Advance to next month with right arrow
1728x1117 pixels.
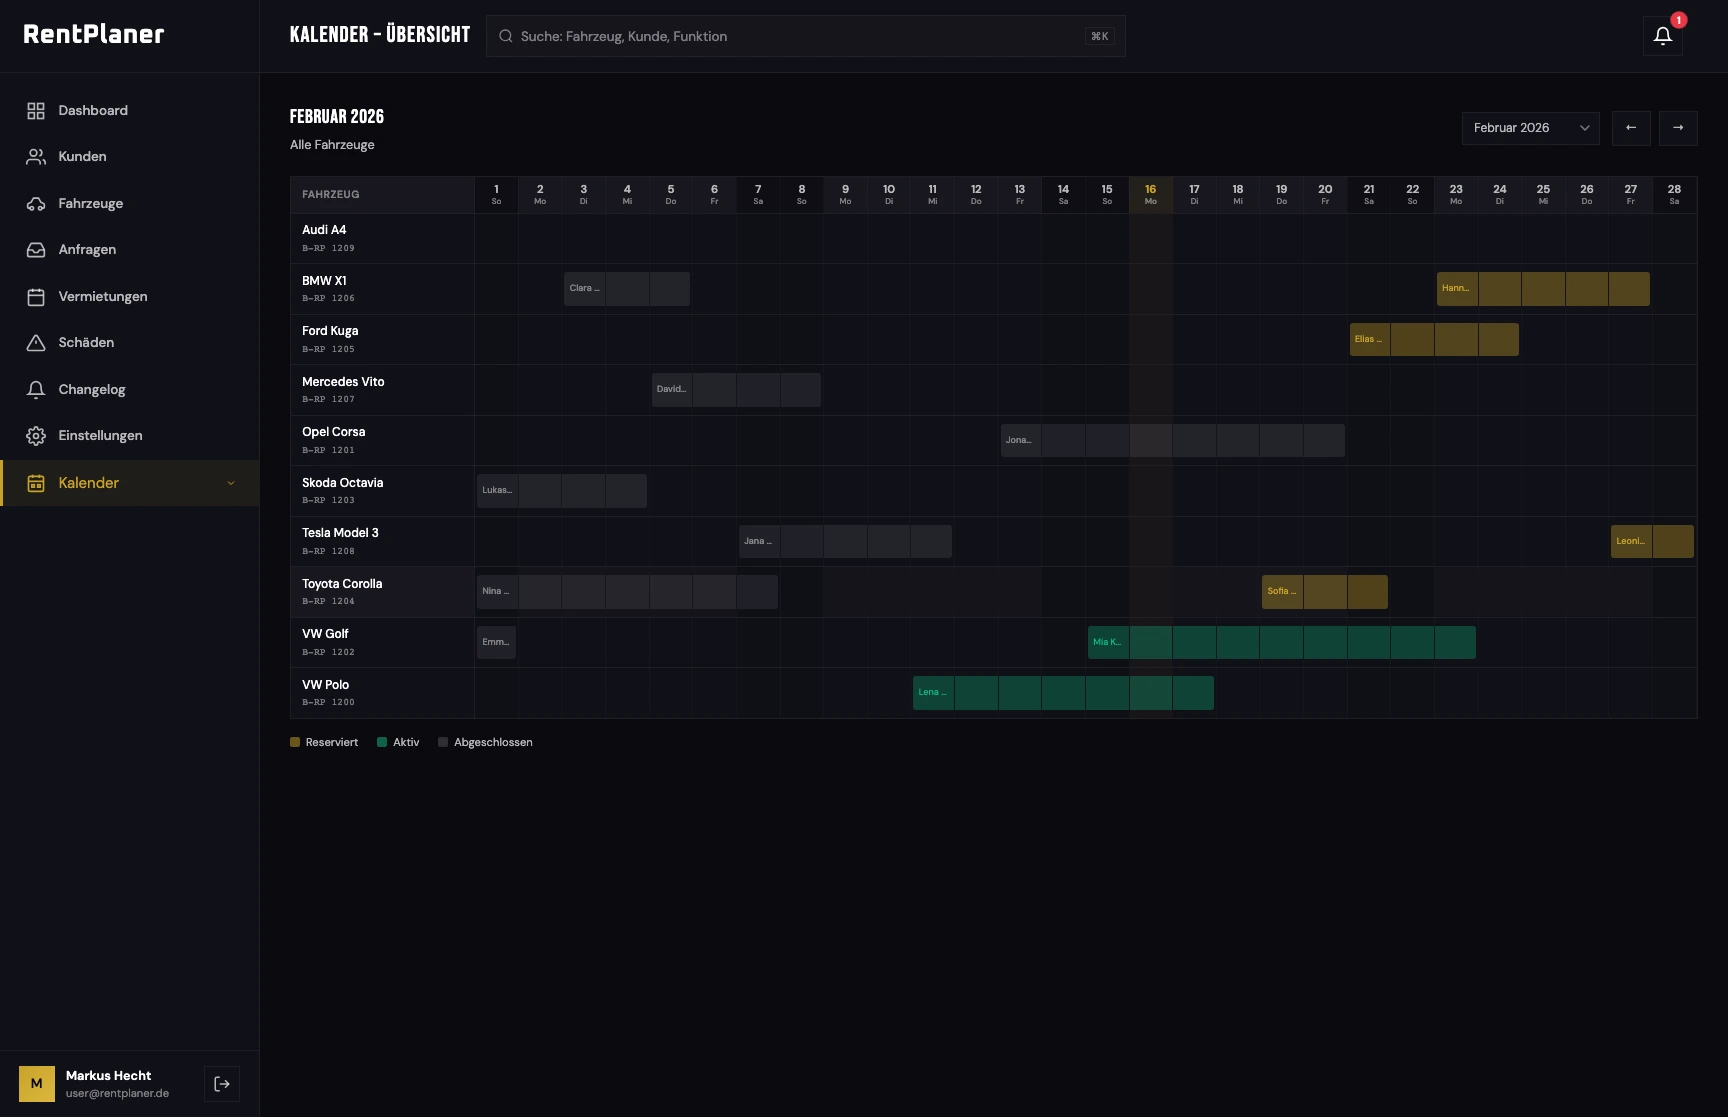point(1678,128)
